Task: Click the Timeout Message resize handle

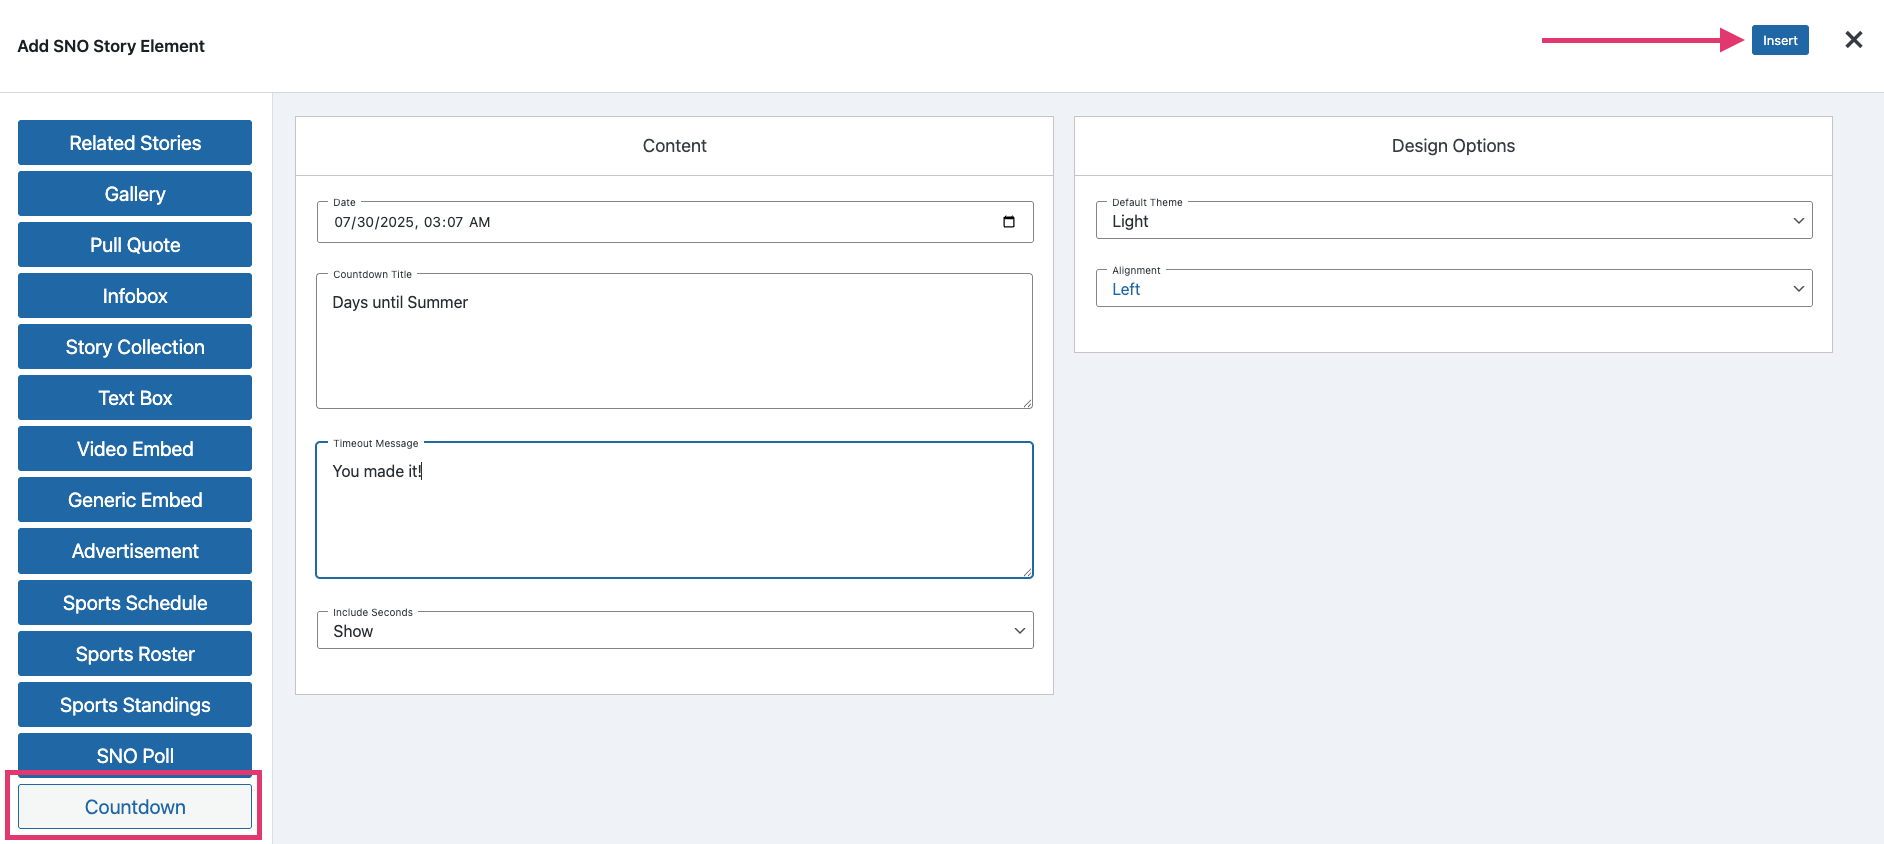Action: (x=1027, y=572)
